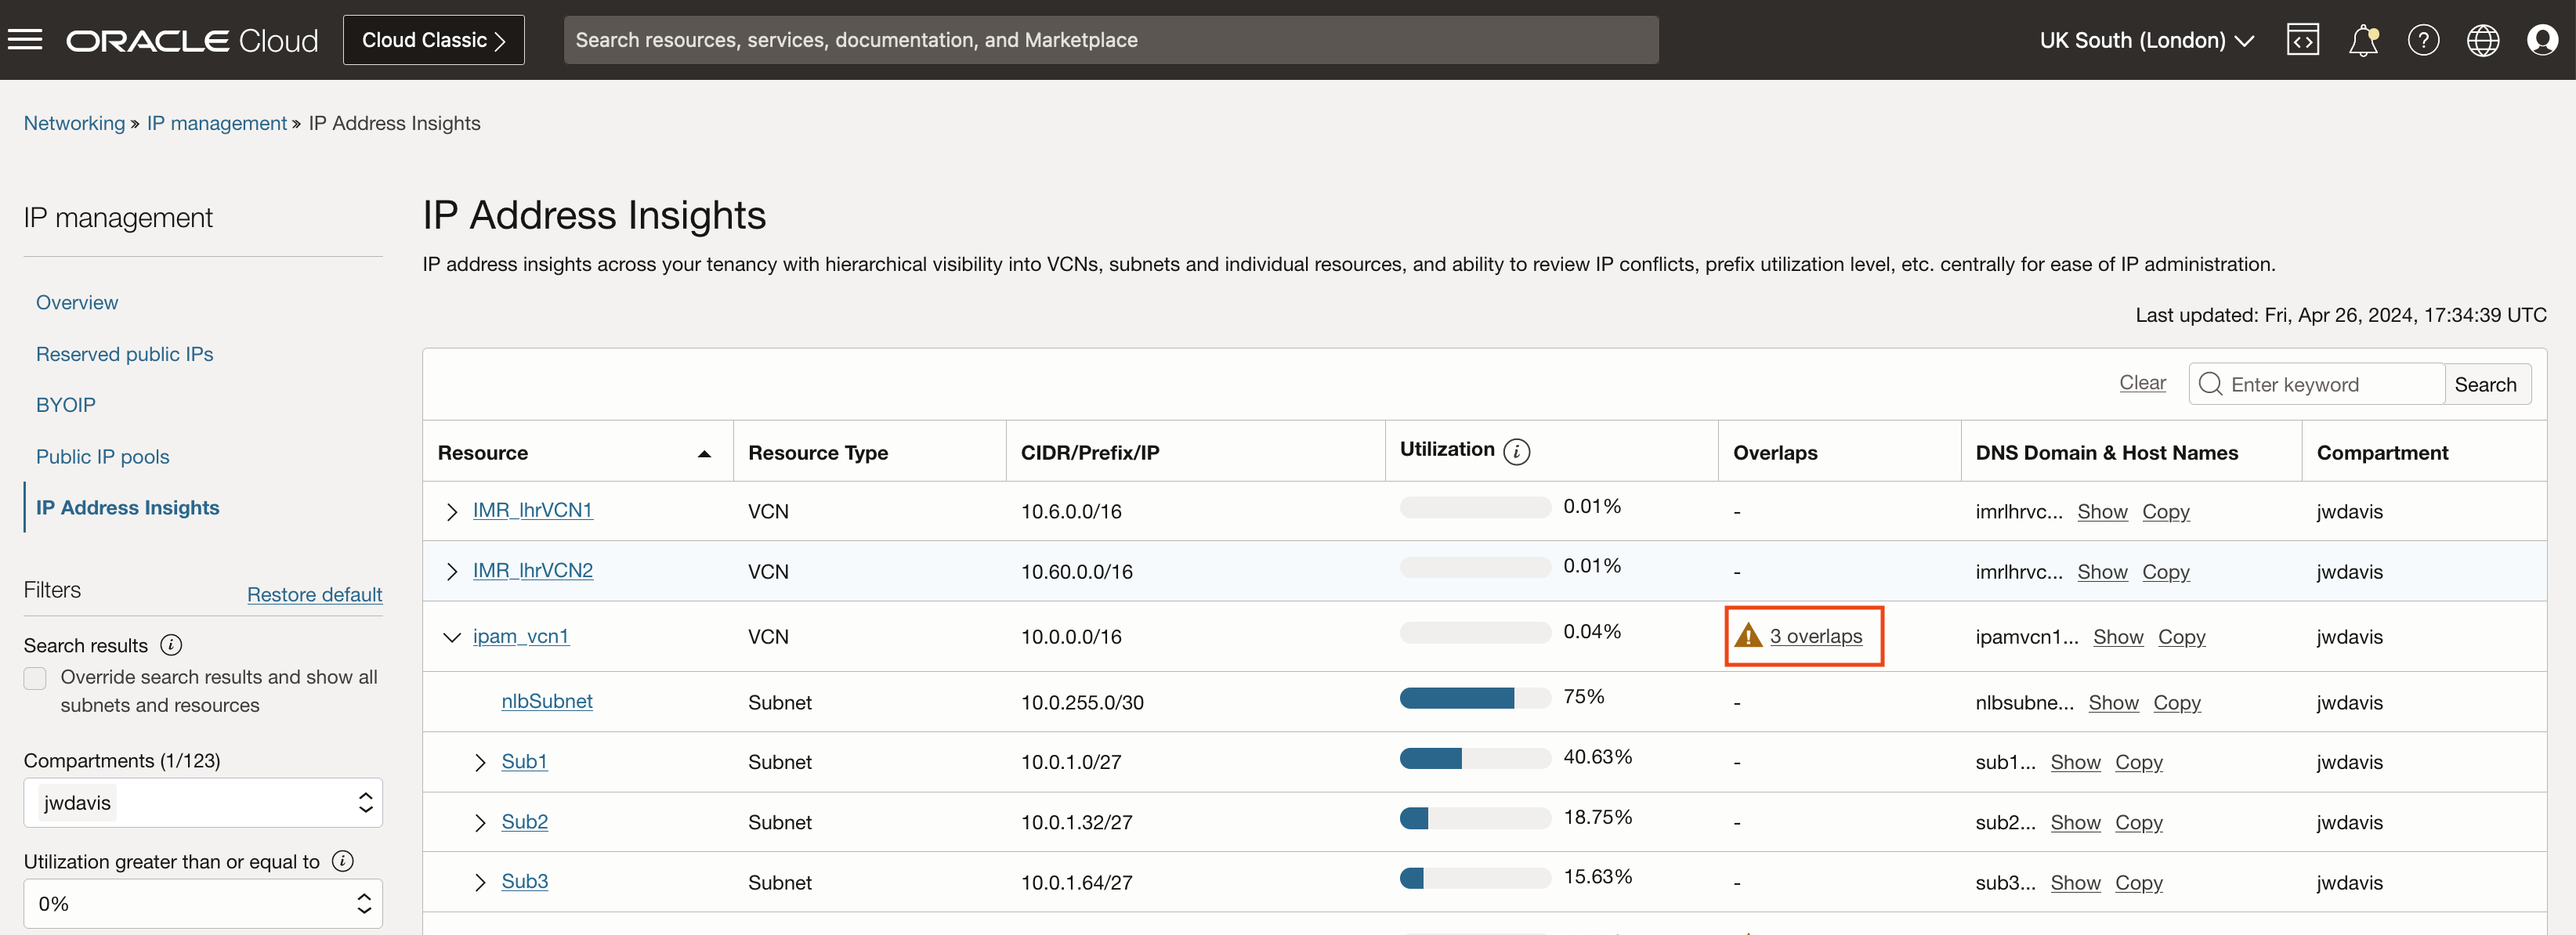Open Reserved public IPs section
The height and width of the screenshot is (935, 2576).
[x=124, y=353]
